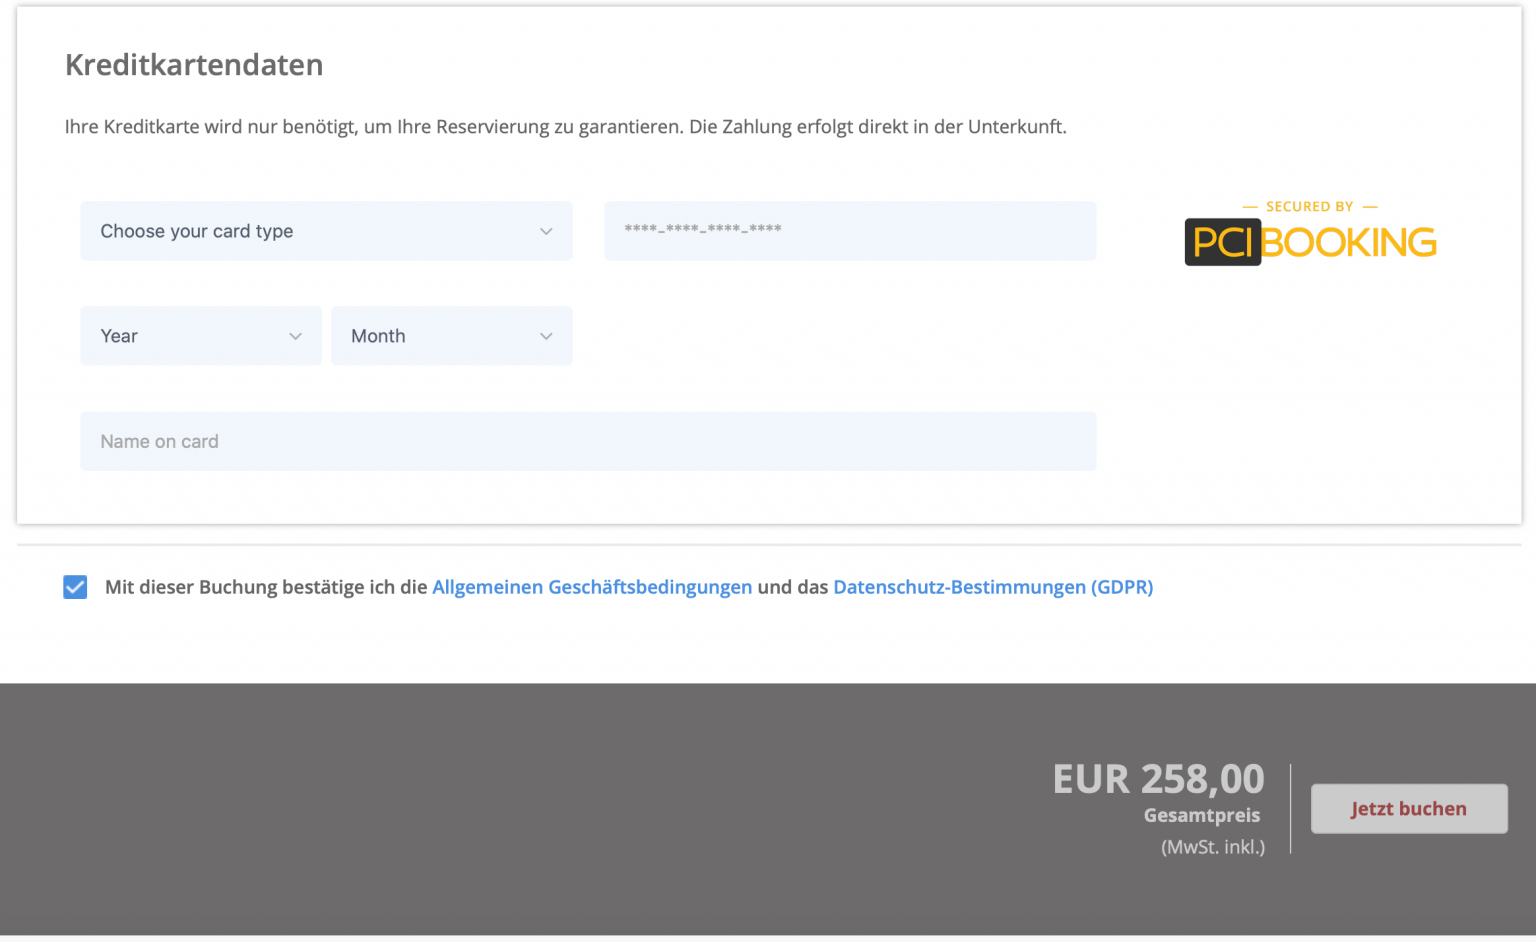Expand the Year expiry dropdown
The height and width of the screenshot is (942, 1536).
pos(190,336)
